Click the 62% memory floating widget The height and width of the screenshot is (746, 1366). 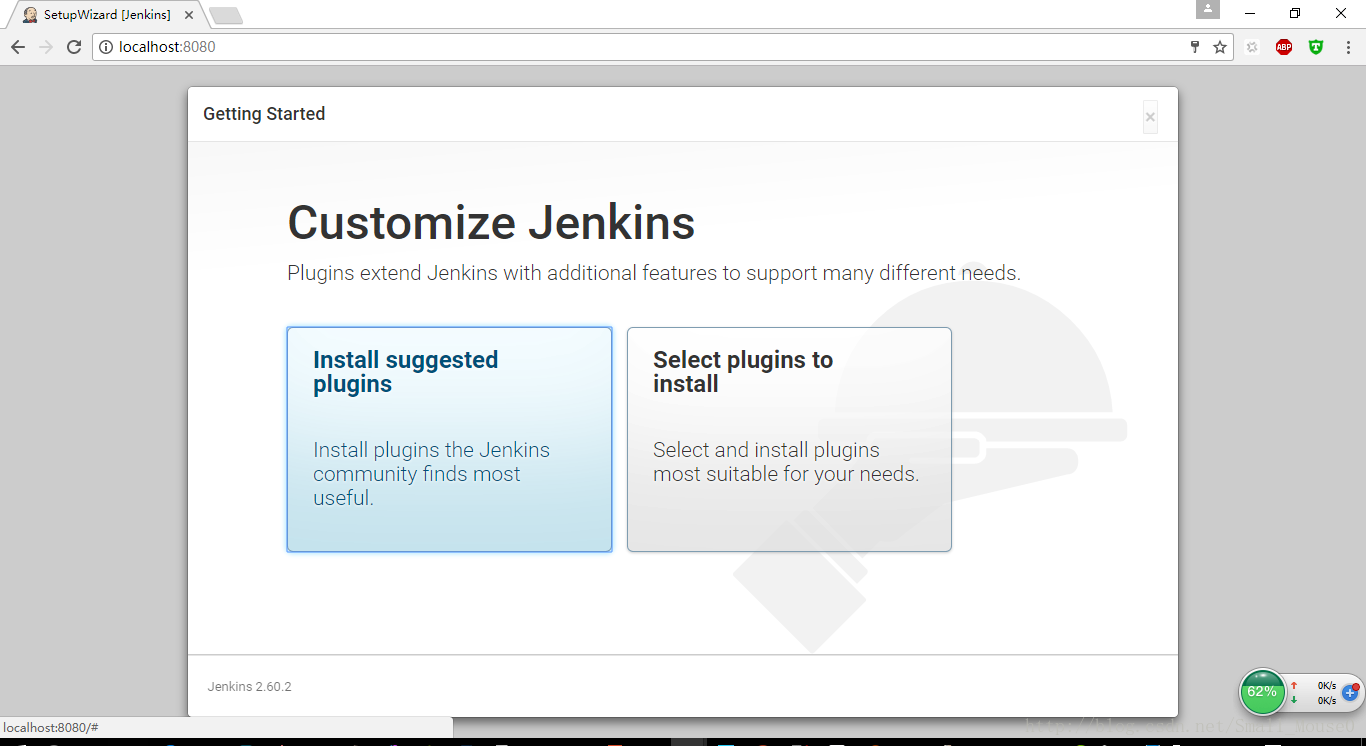[x=1262, y=692]
